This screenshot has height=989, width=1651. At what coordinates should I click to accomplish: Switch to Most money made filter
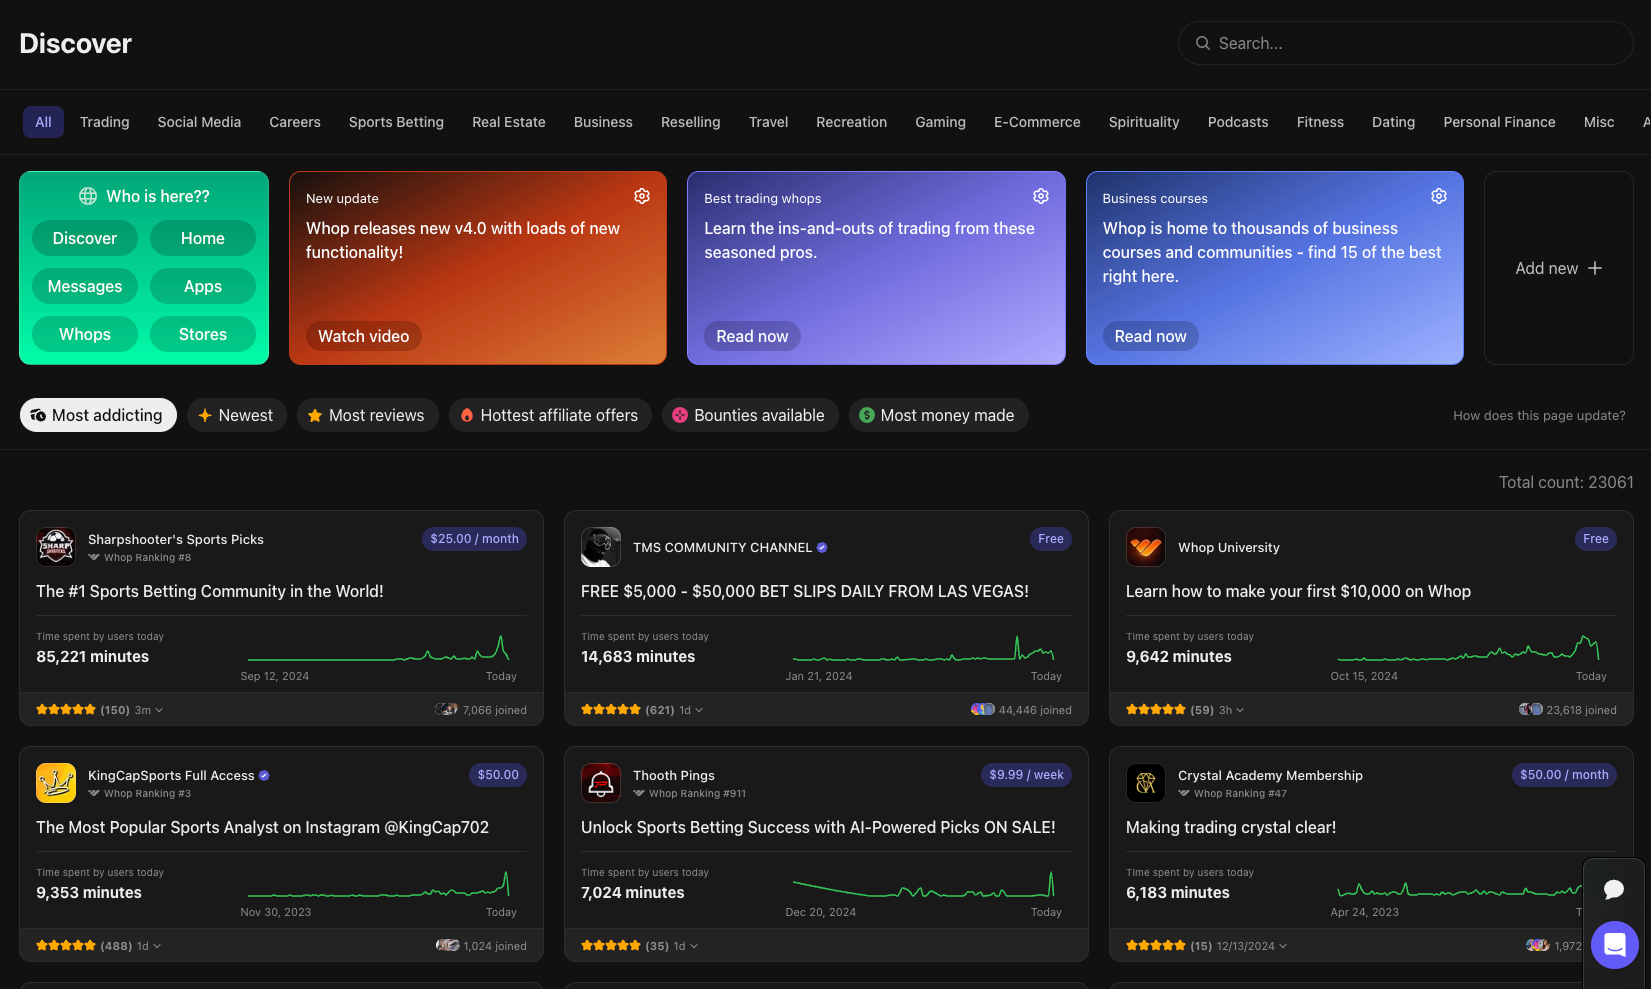[x=938, y=415]
